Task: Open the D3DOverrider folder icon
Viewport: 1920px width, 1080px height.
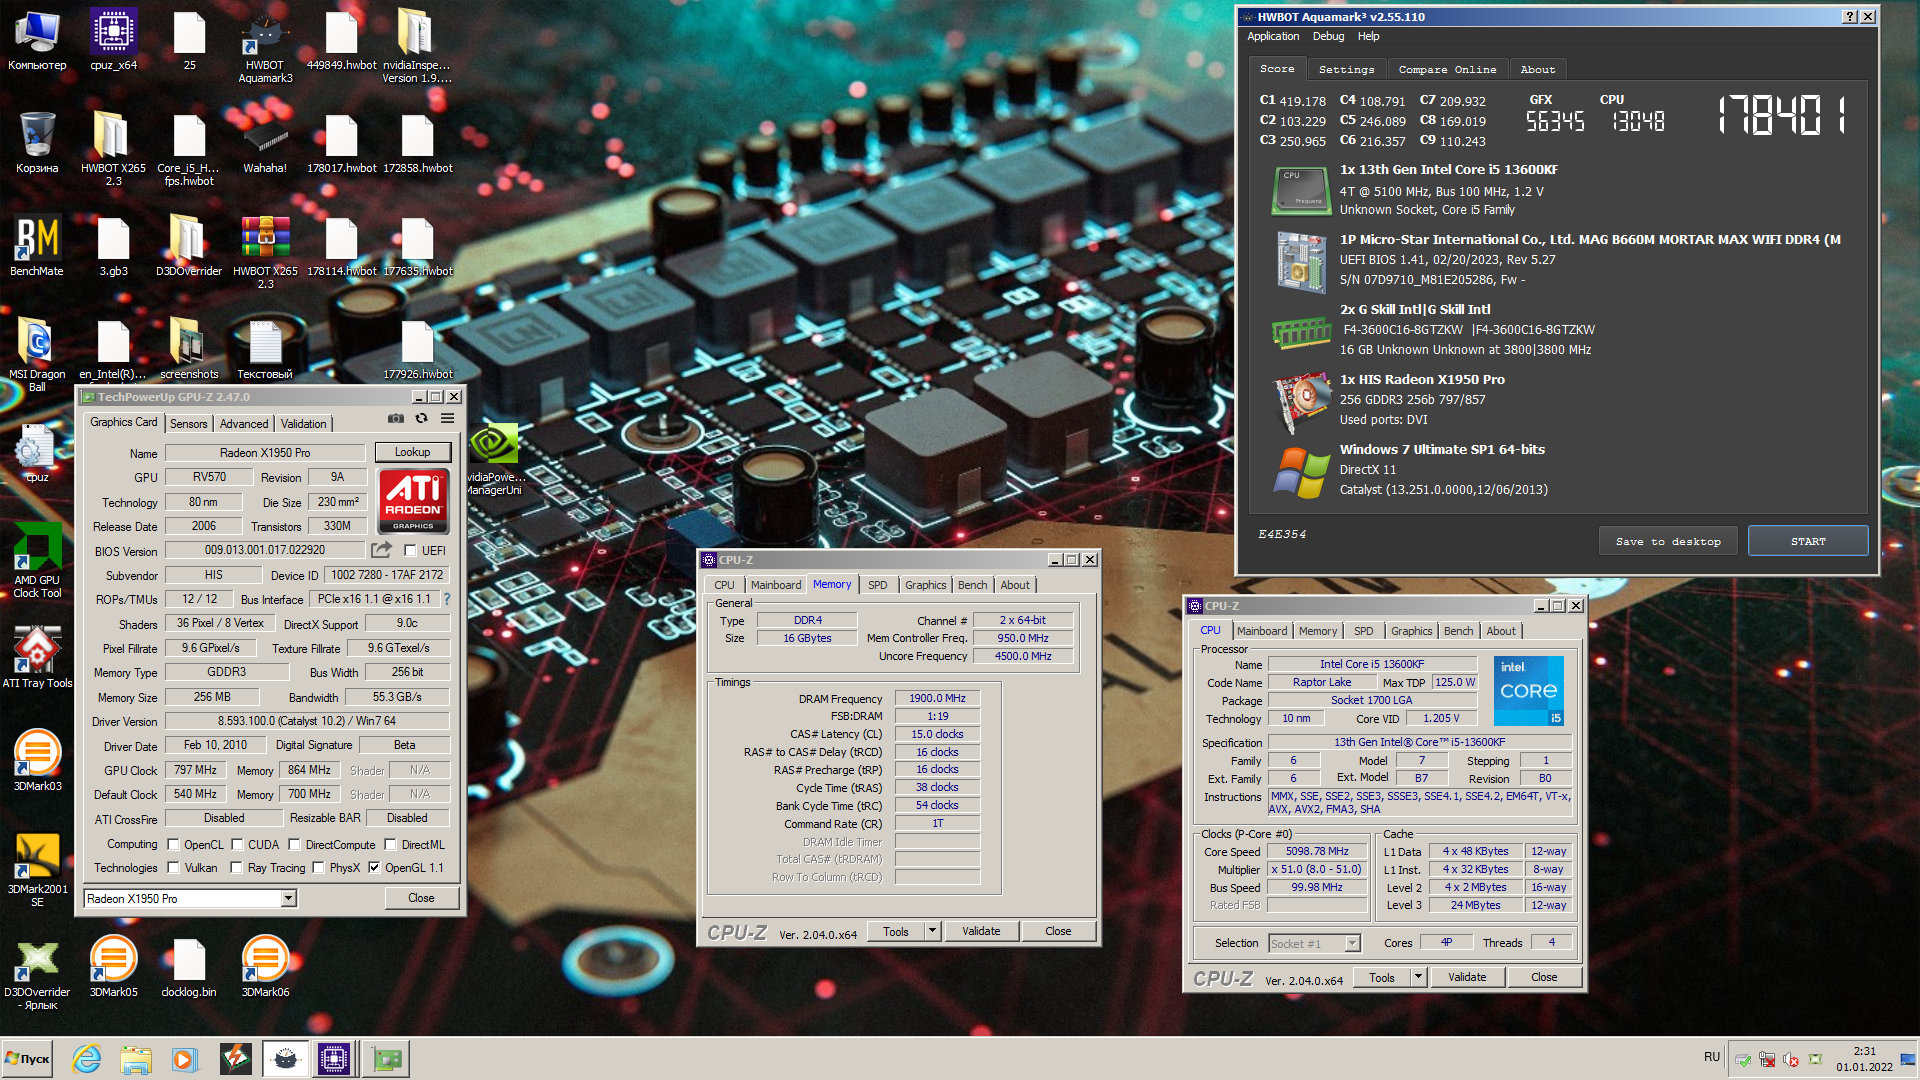Action: (x=189, y=246)
